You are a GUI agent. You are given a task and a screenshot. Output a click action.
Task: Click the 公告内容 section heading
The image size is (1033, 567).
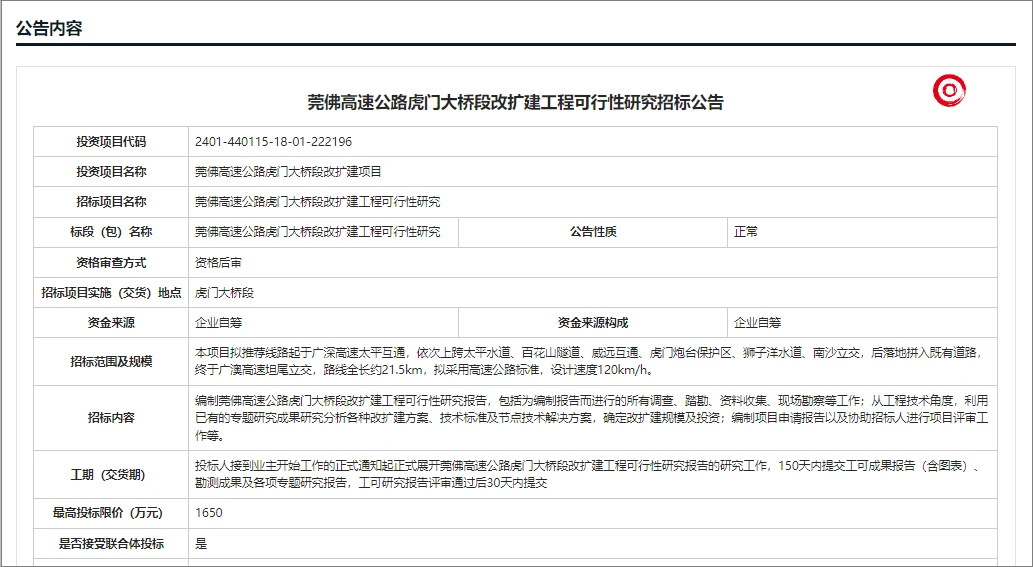(x=49, y=28)
